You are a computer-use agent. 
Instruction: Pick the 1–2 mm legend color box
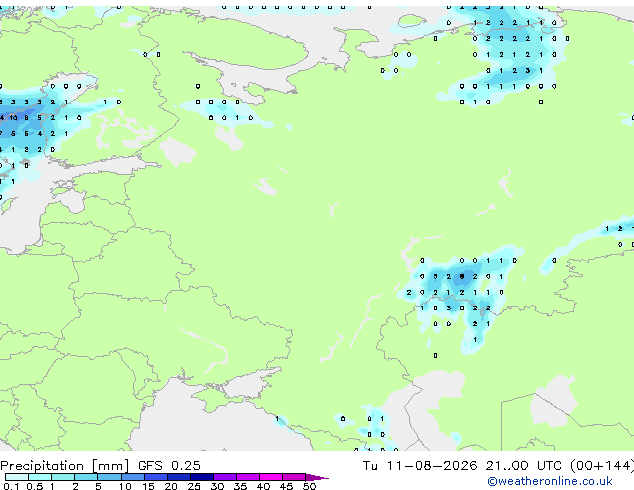coord(63,477)
